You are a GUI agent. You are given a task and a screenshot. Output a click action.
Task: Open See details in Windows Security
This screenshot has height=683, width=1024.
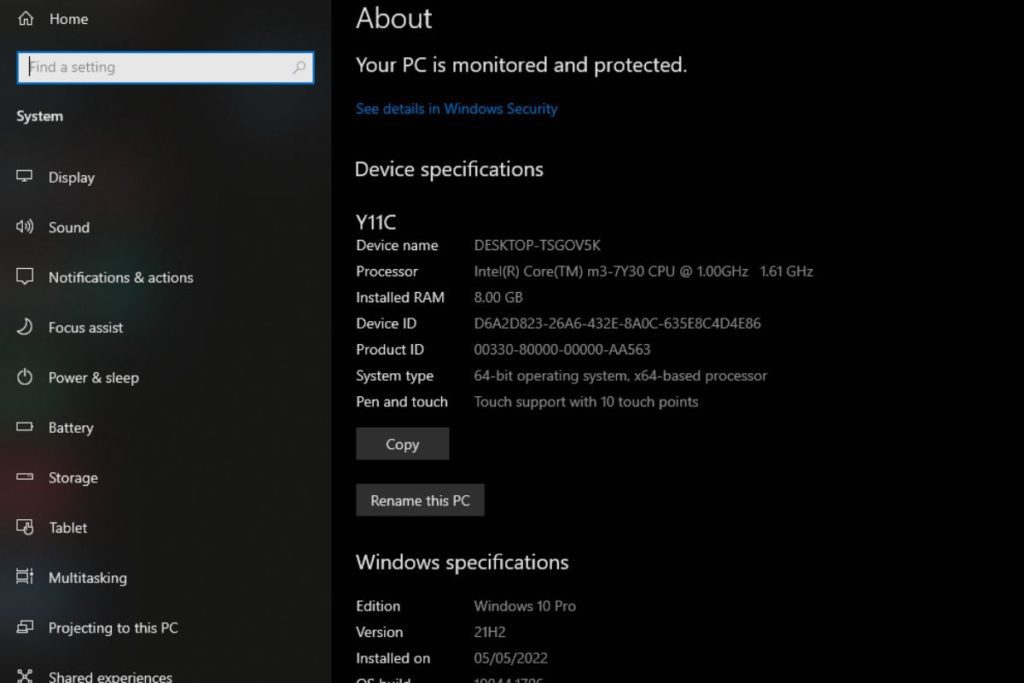click(456, 109)
